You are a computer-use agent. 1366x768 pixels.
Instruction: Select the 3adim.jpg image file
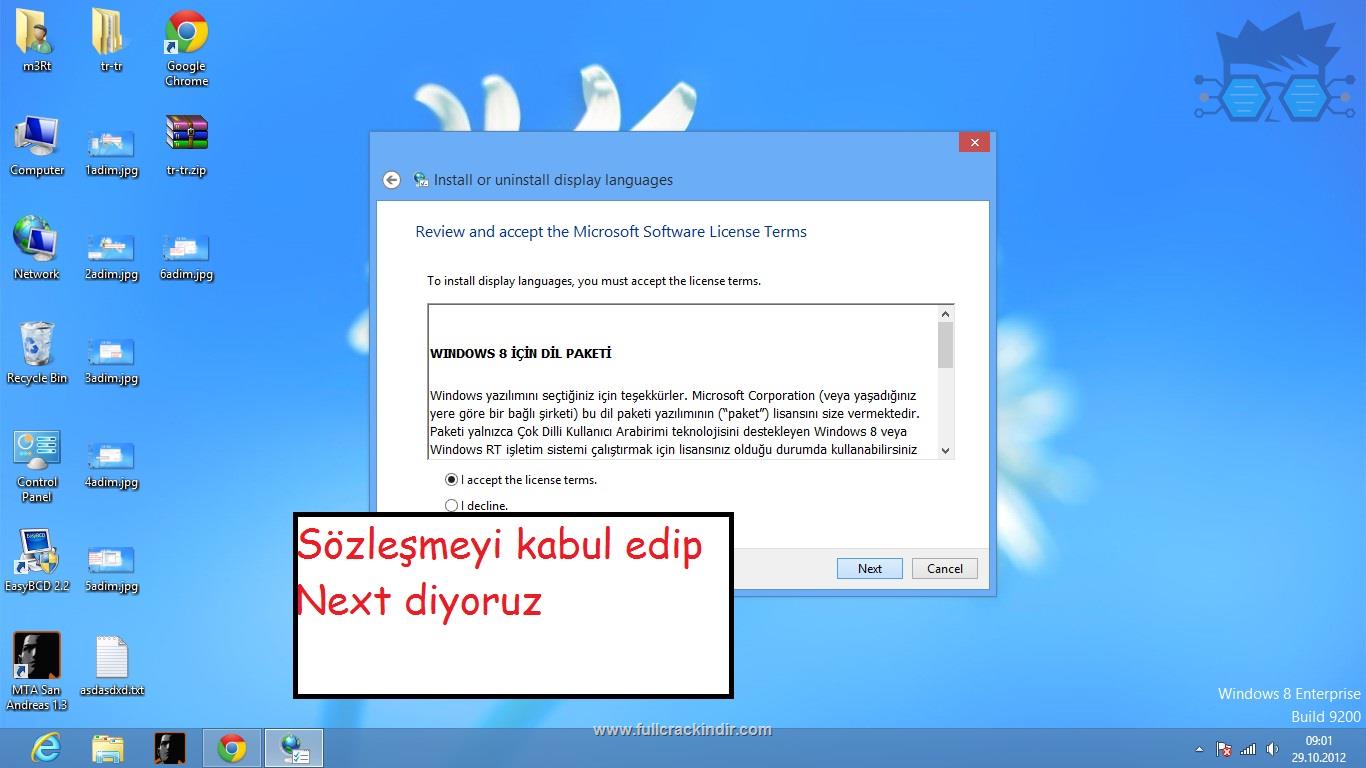click(111, 361)
